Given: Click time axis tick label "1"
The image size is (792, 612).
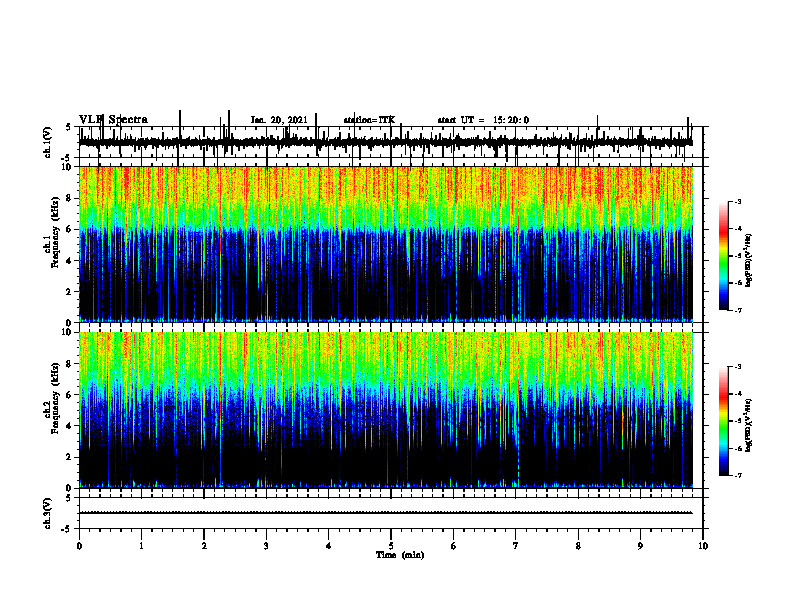Looking at the screenshot, I should tap(141, 546).
